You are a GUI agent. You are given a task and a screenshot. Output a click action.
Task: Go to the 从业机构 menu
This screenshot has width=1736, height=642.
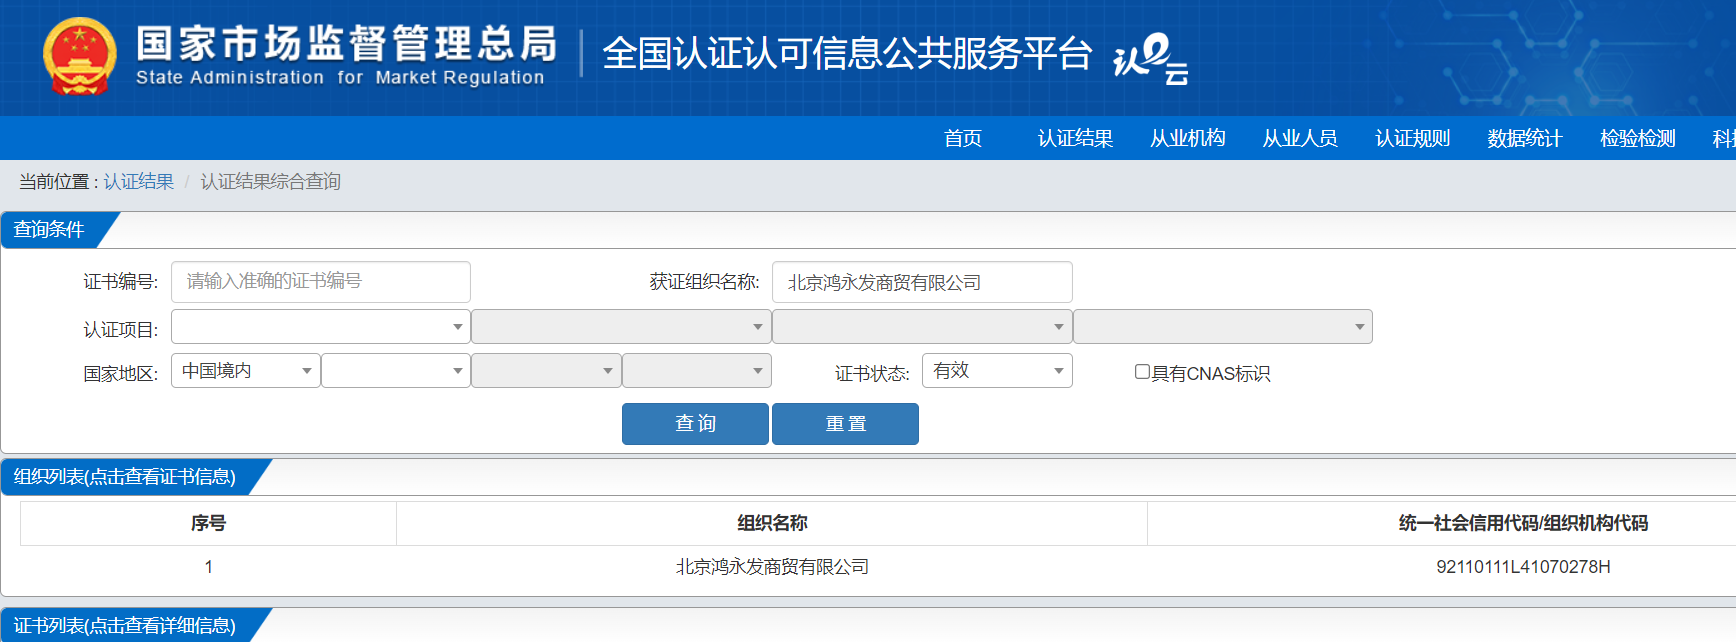point(1188,138)
